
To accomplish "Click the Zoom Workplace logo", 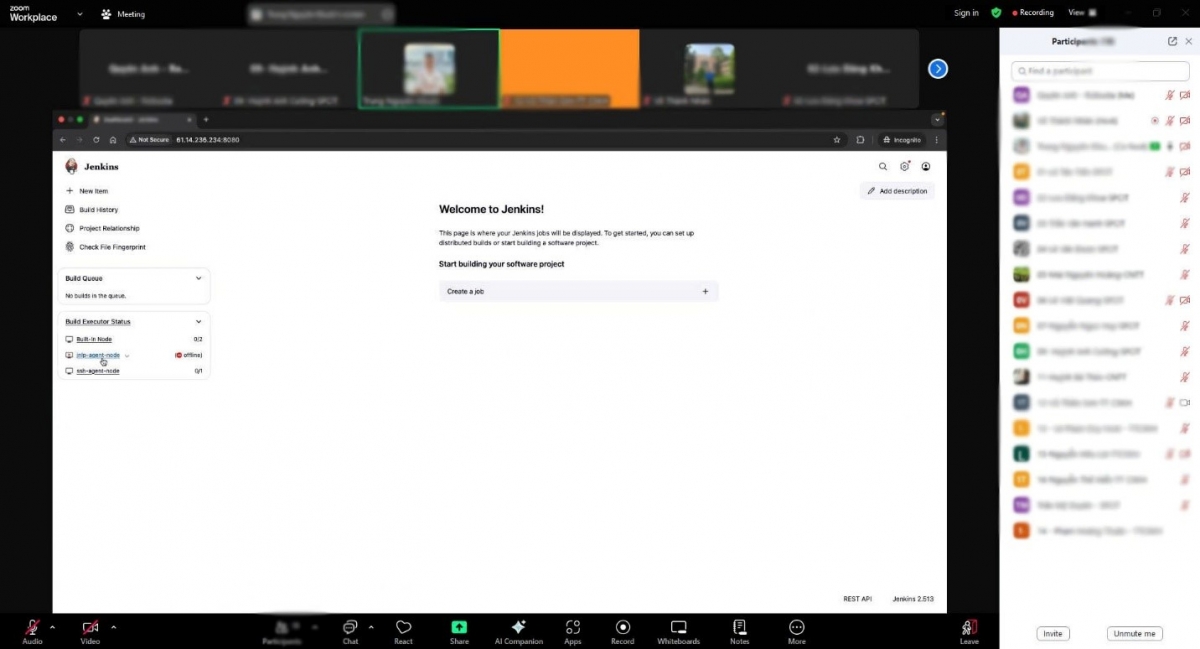I will click(x=33, y=13).
